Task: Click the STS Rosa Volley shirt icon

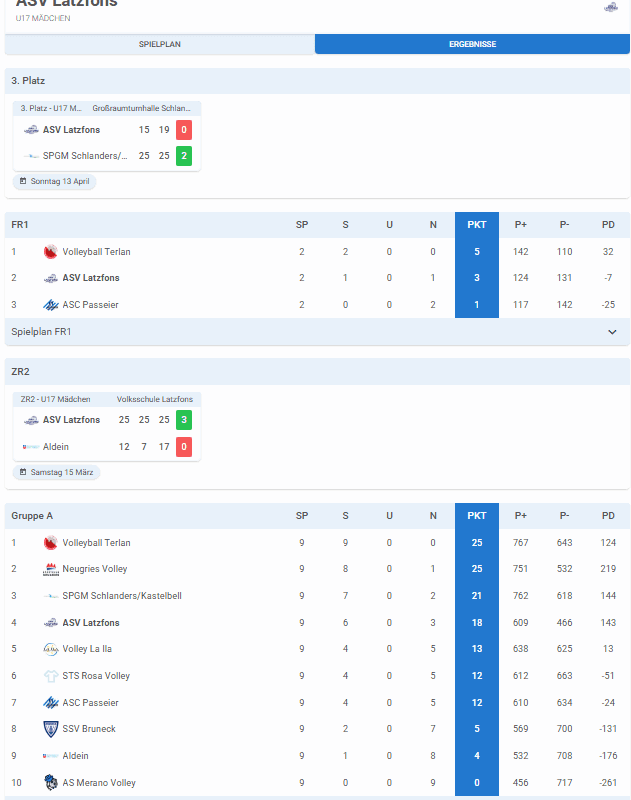Action: pos(50,676)
